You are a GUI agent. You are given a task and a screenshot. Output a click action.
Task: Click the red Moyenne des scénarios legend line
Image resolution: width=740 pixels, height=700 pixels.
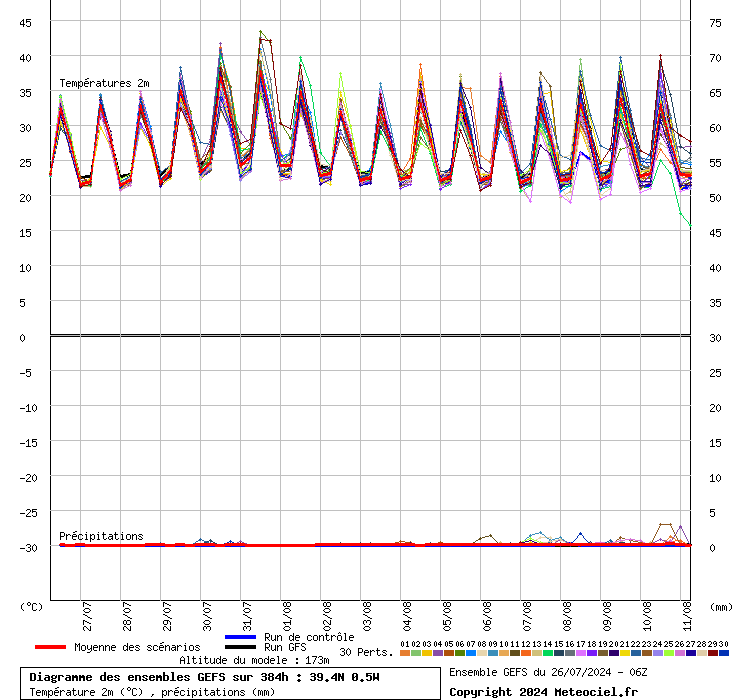tap(50, 647)
